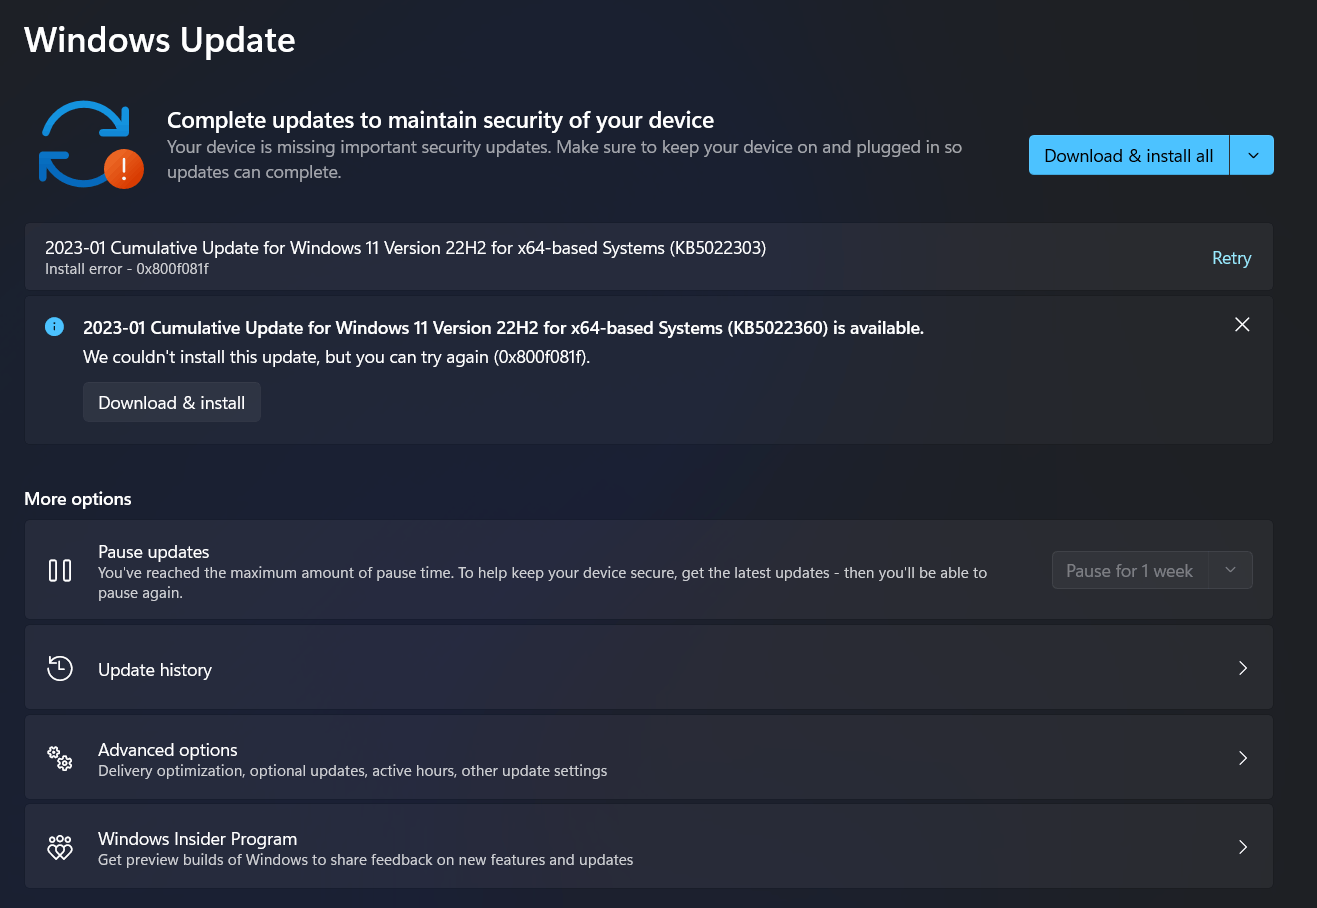Retry the failed KB5022303 update
Image resolution: width=1317 pixels, height=908 pixels.
point(1231,258)
